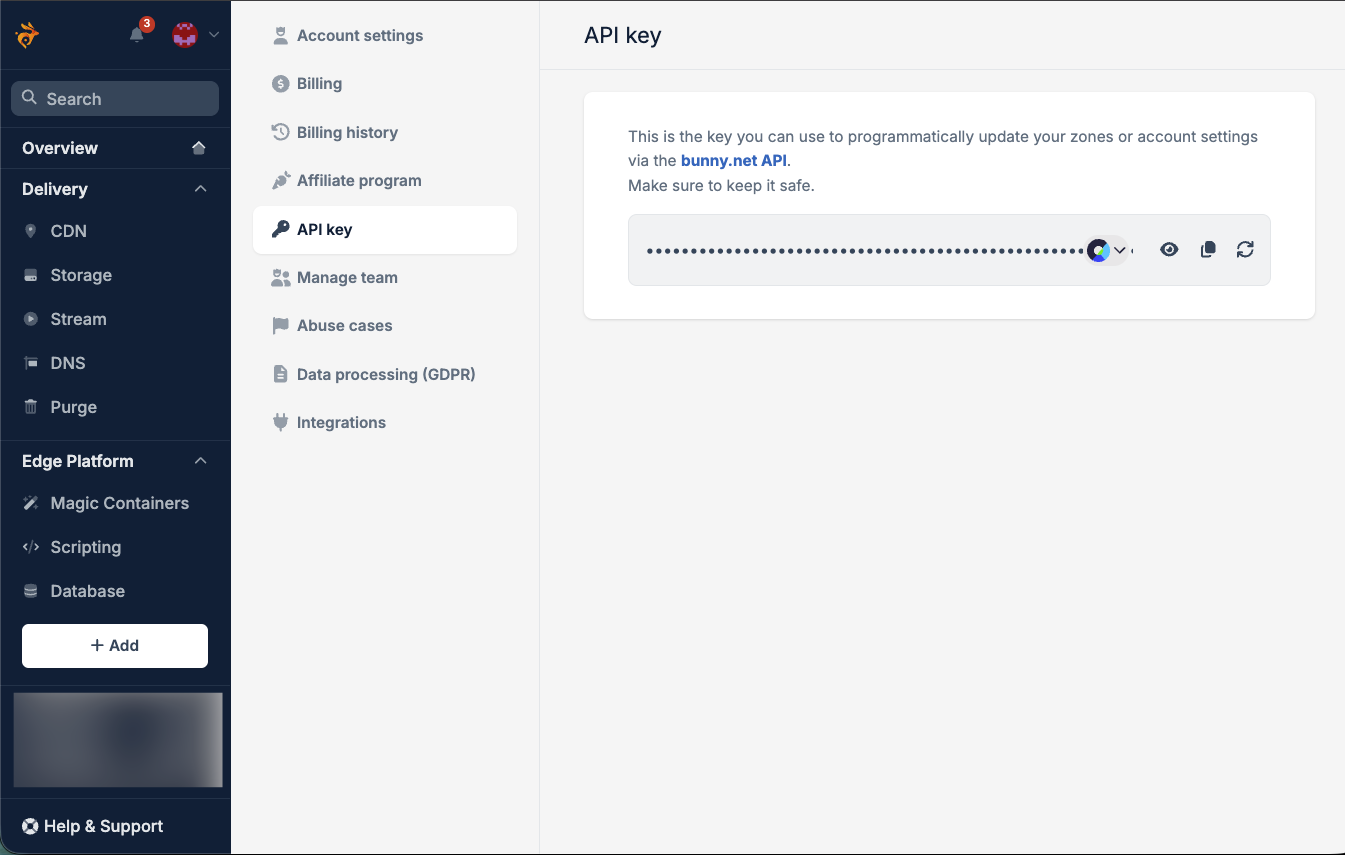Select Manage team in settings menu
Image resolution: width=1345 pixels, height=855 pixels.
346,277
